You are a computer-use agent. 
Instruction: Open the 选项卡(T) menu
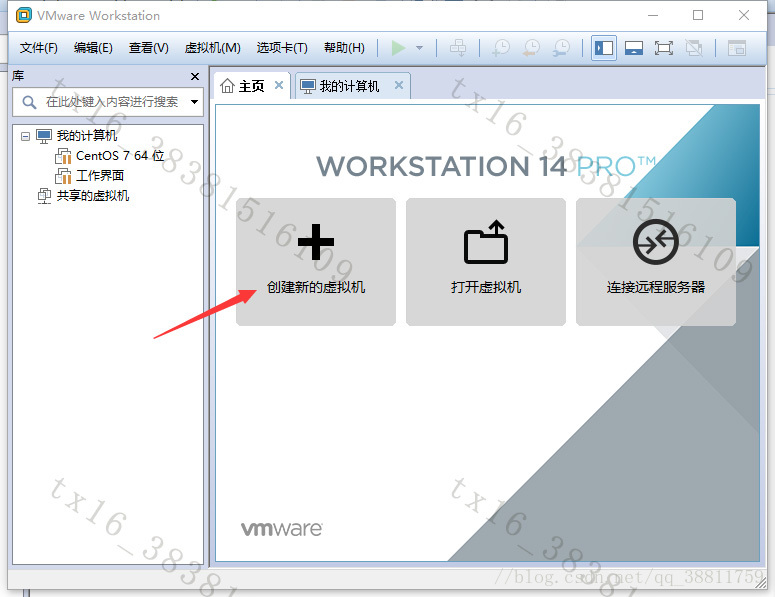click(x=282, y=48)
